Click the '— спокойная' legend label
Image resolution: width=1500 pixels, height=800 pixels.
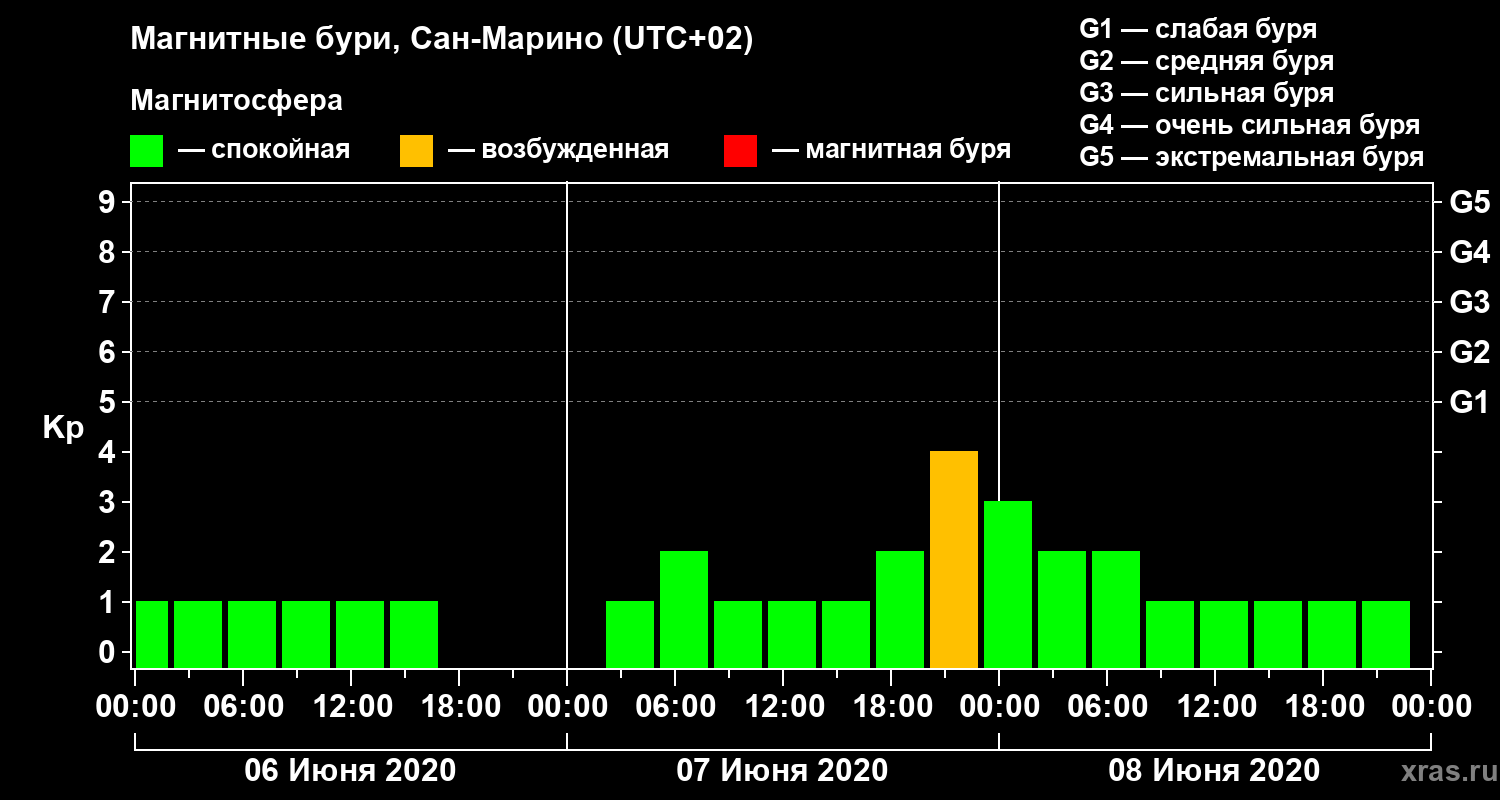coord(263,150)
